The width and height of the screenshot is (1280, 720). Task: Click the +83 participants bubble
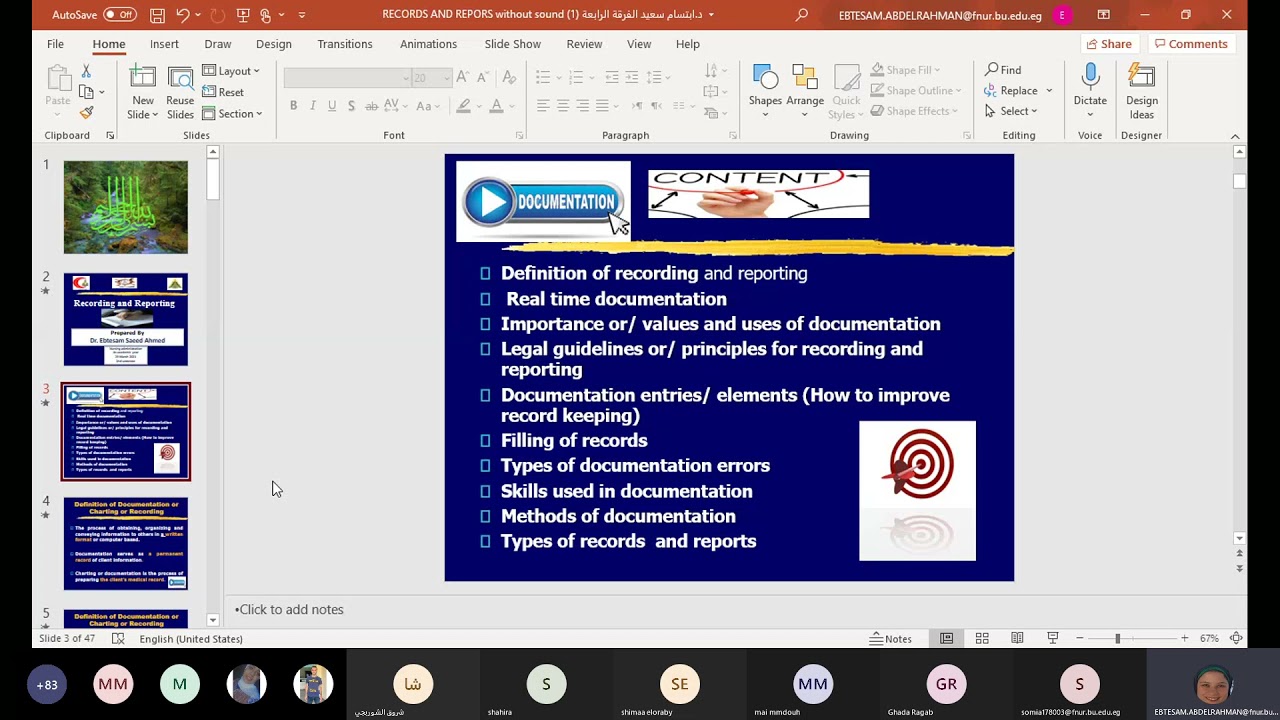47,685
